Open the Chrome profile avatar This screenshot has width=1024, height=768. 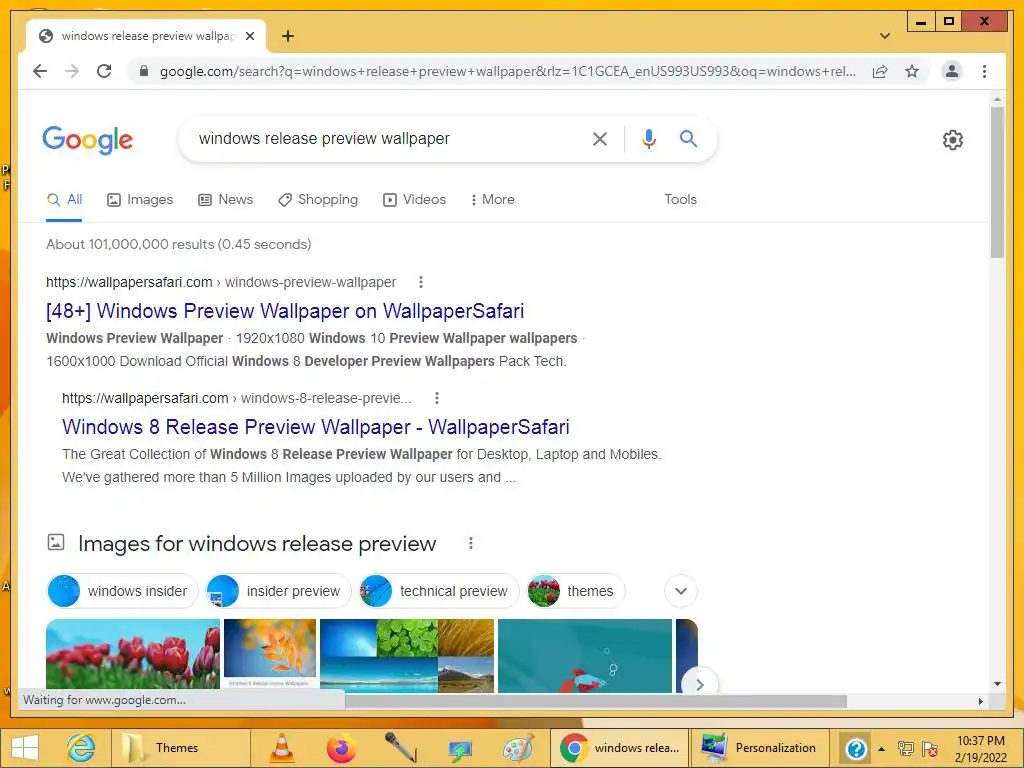click(952, 71)
